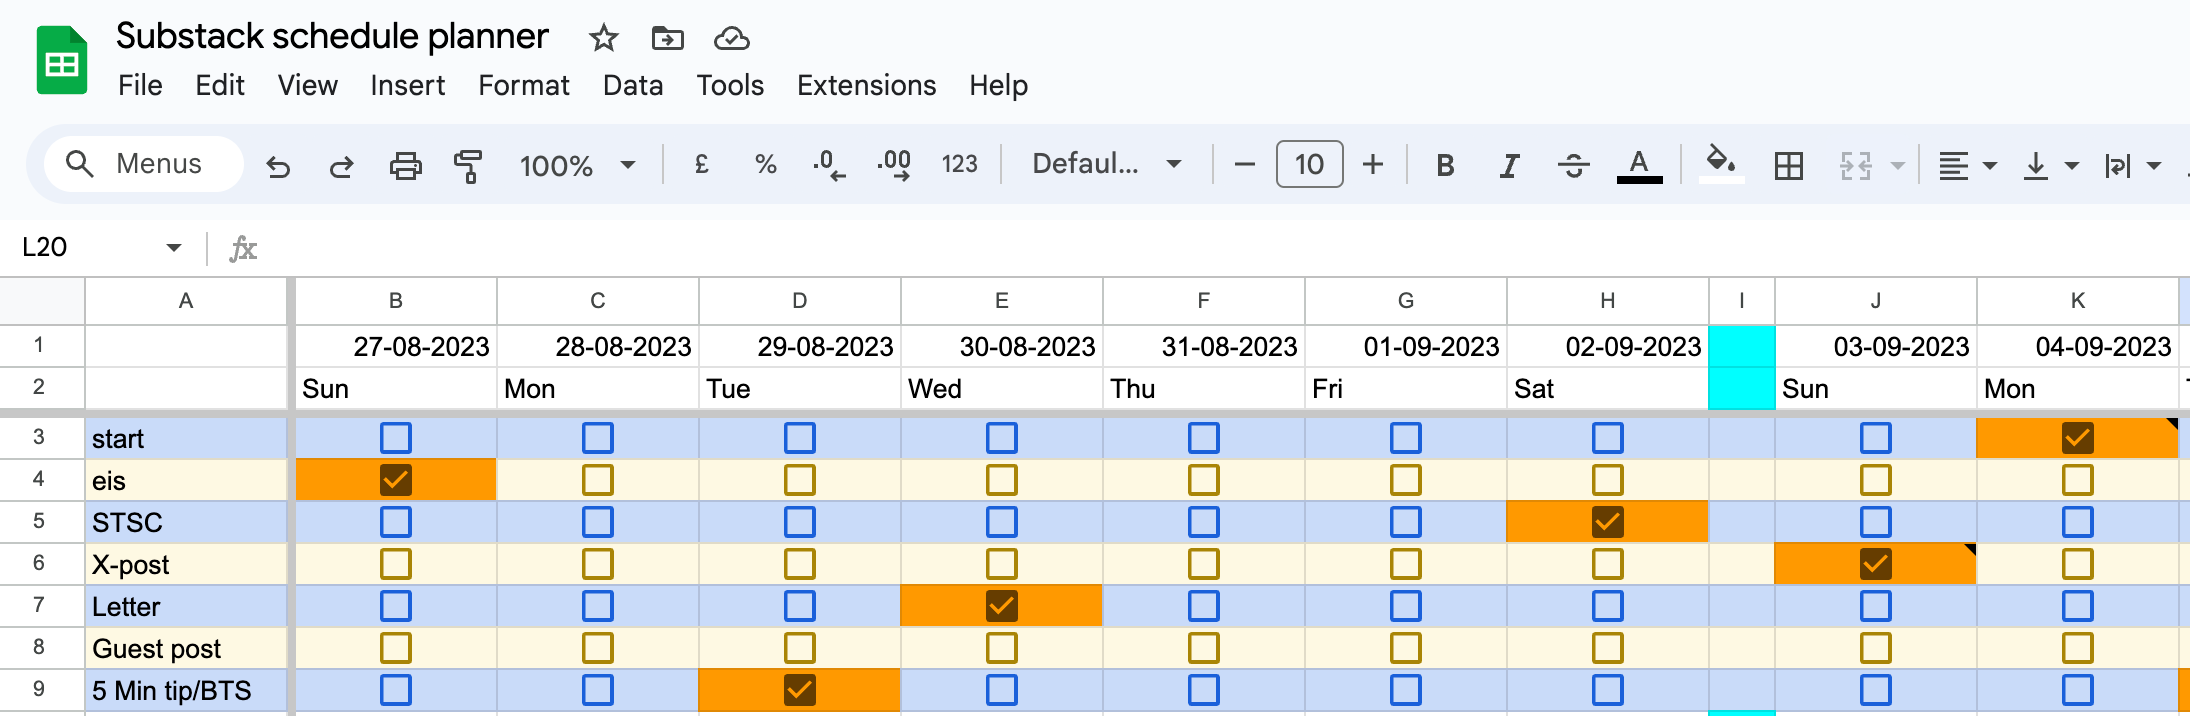Uncheck the eis checkbox for 27-08-2023
The image size is (2190, 716).
pyautogui.click(x=396, y=480)
